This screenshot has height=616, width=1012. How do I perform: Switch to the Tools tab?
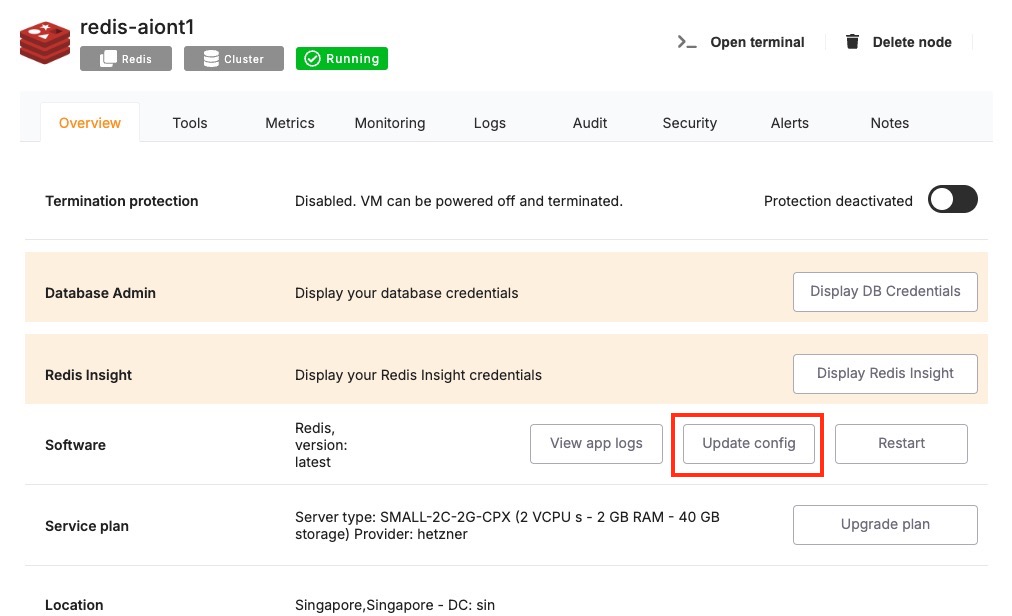tap(190, 123)
